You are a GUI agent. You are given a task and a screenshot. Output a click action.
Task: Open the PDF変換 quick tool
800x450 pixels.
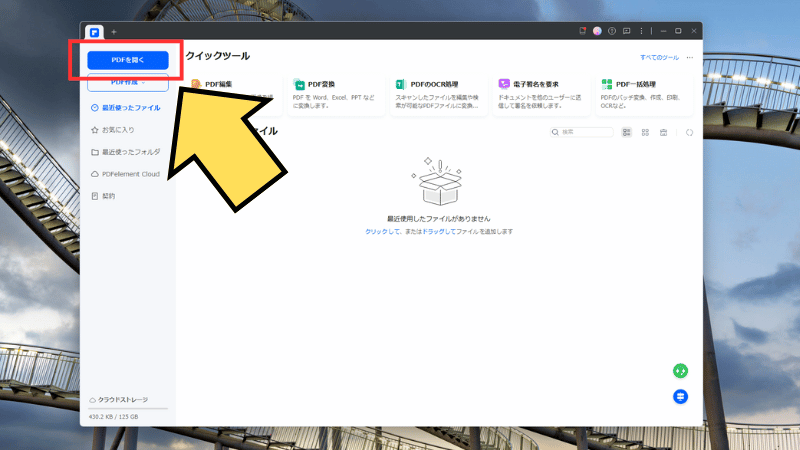pyautogui.click(x=336, y=95)
